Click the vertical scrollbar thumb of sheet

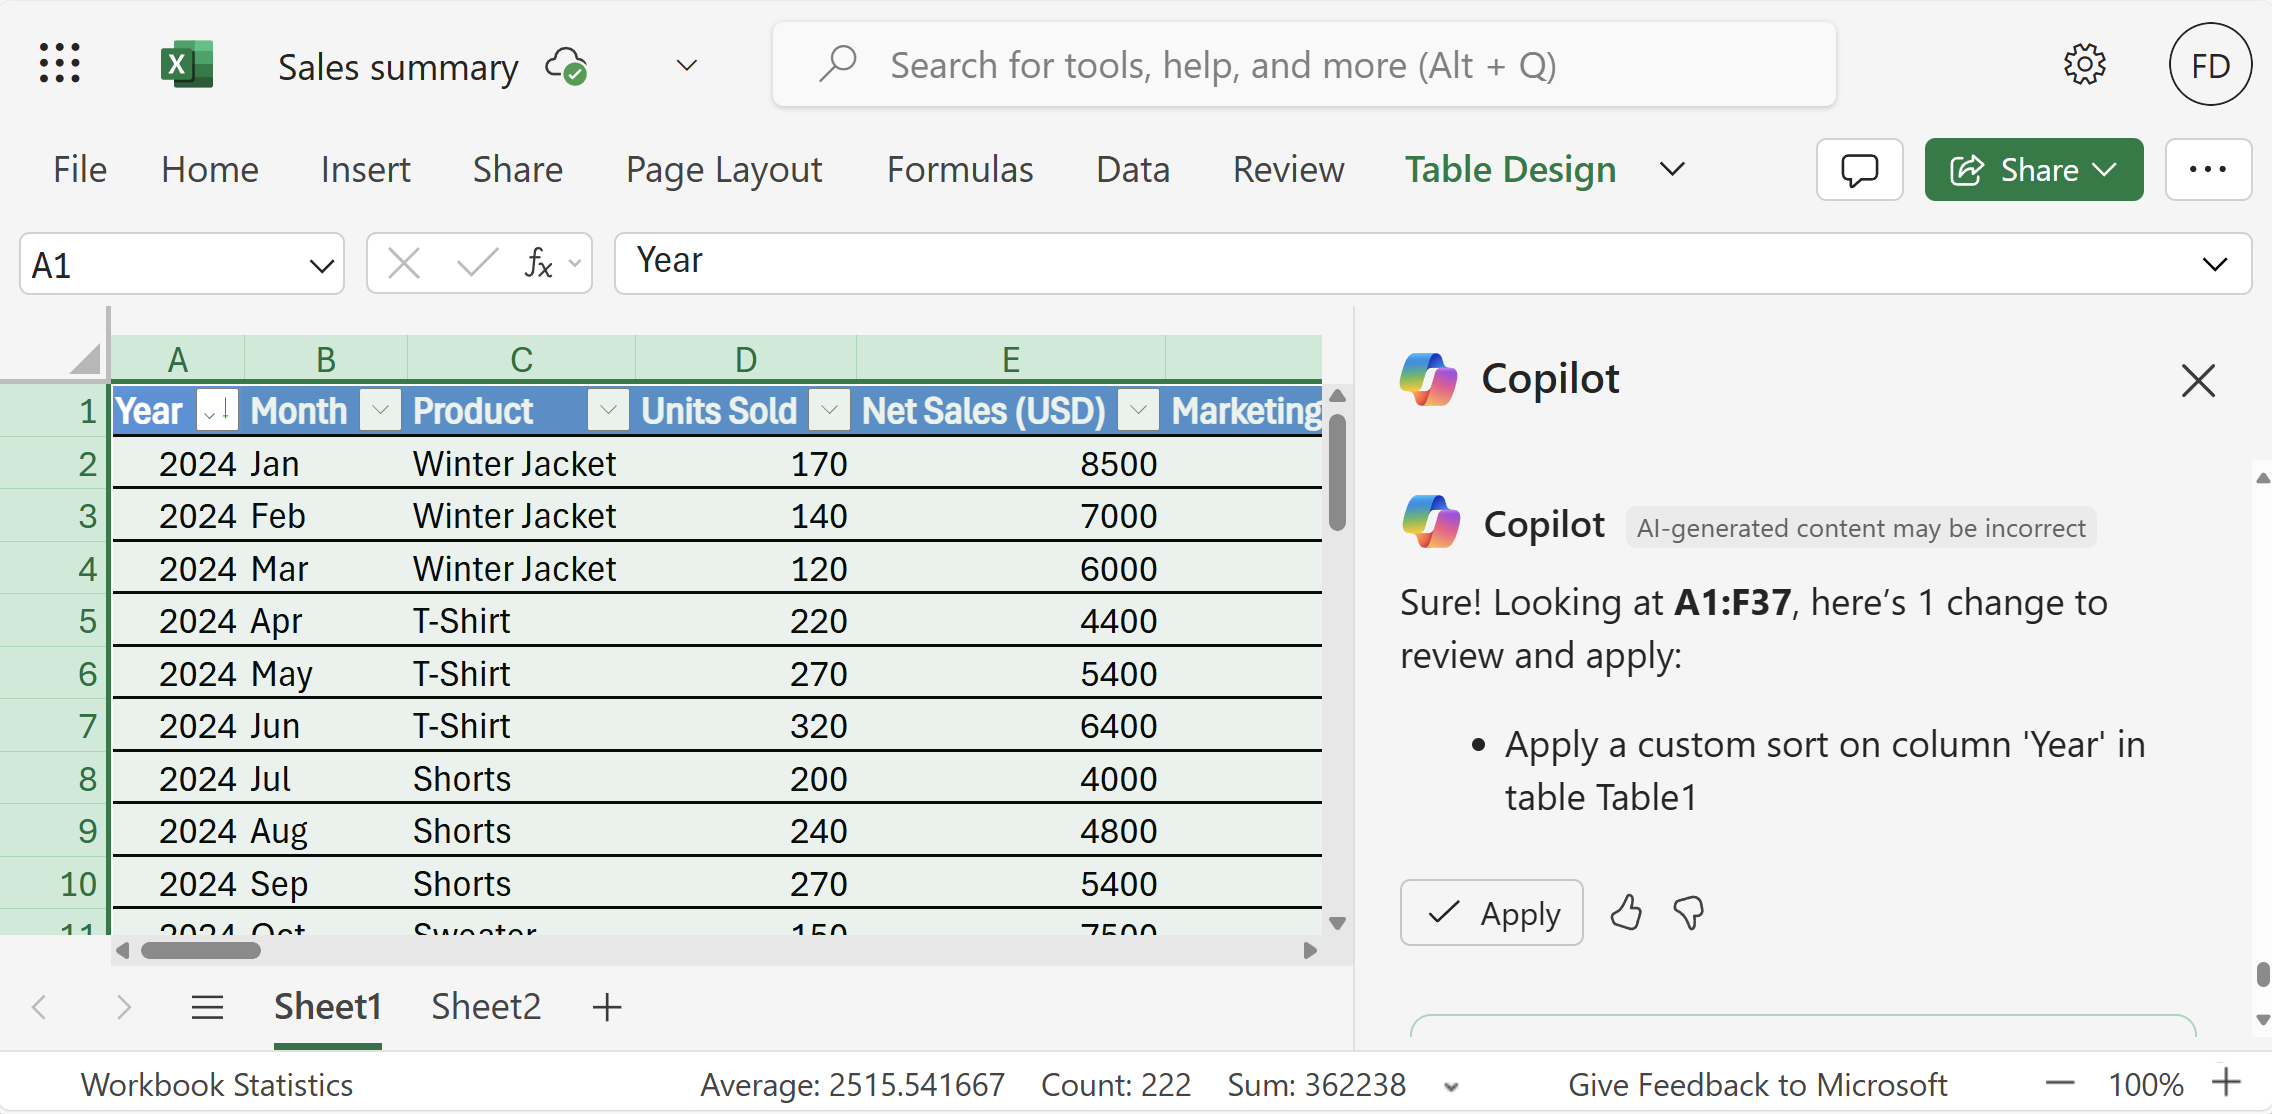(x=1337, y=472)
